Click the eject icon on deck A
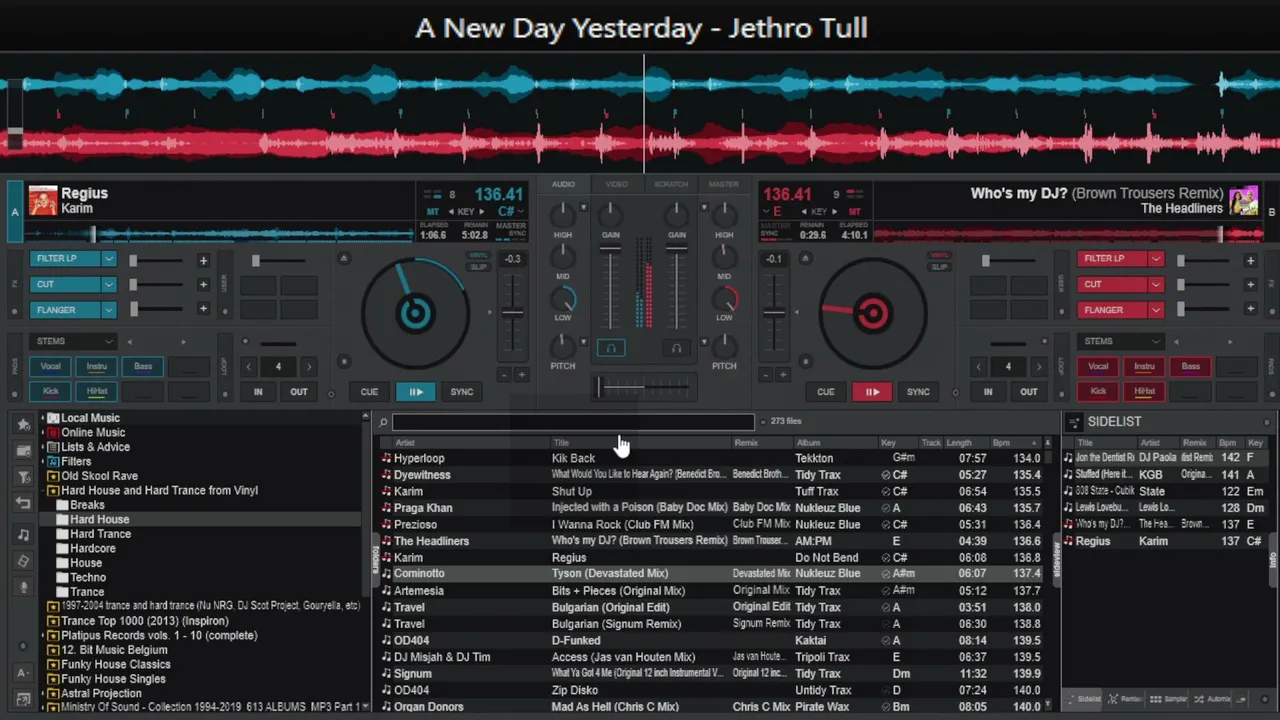Image resolution: width=1280 pixels, height=720 pixels. [x=344, y=258]
